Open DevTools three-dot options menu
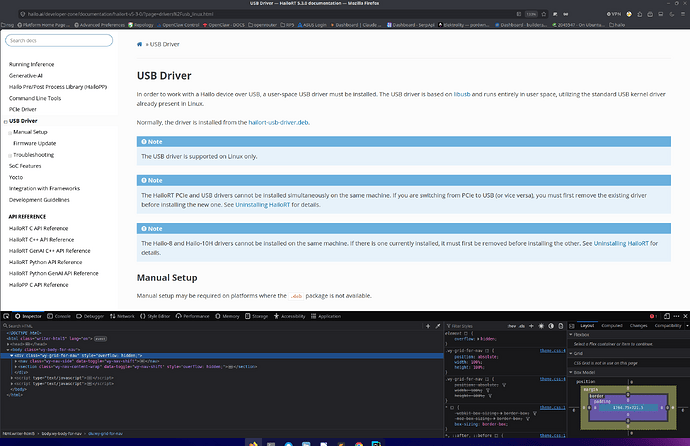The image size is (690, 446). click(x=676, y=316)
